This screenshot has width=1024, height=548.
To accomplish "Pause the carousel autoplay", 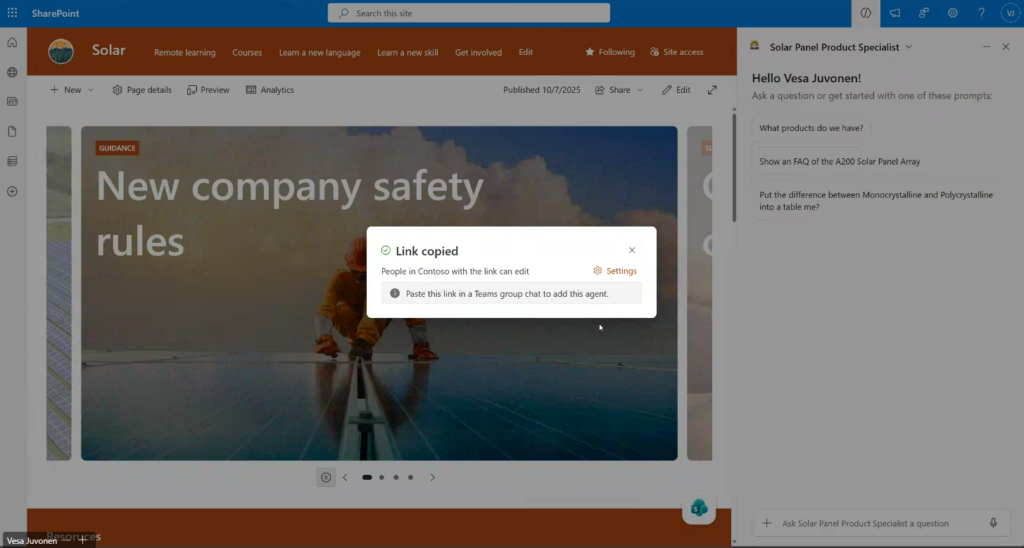I will 325,478.
